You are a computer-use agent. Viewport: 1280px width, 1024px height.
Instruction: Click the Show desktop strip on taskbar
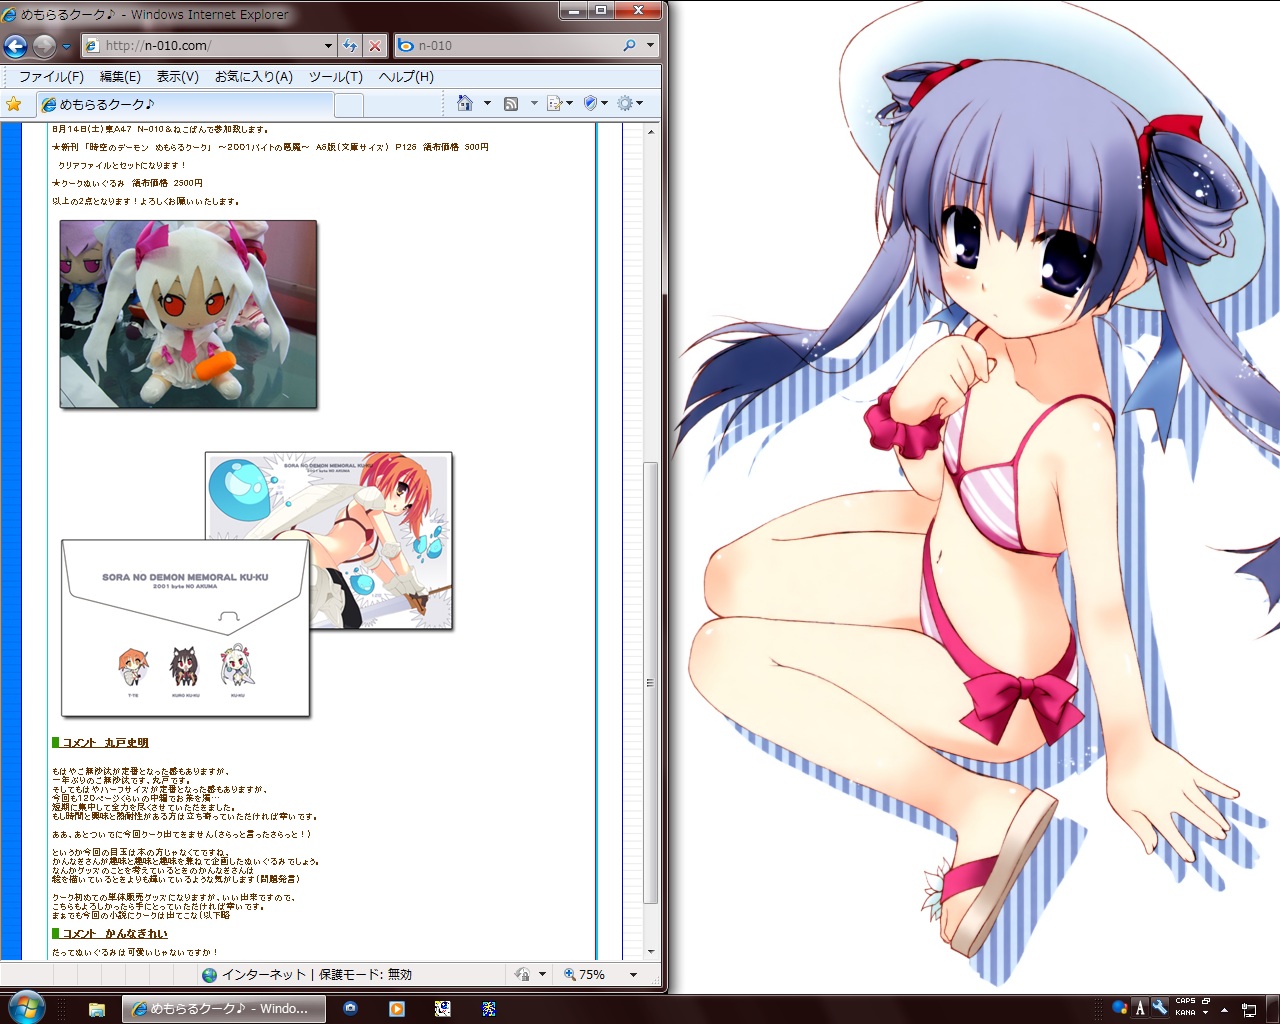[1272, 1009]
